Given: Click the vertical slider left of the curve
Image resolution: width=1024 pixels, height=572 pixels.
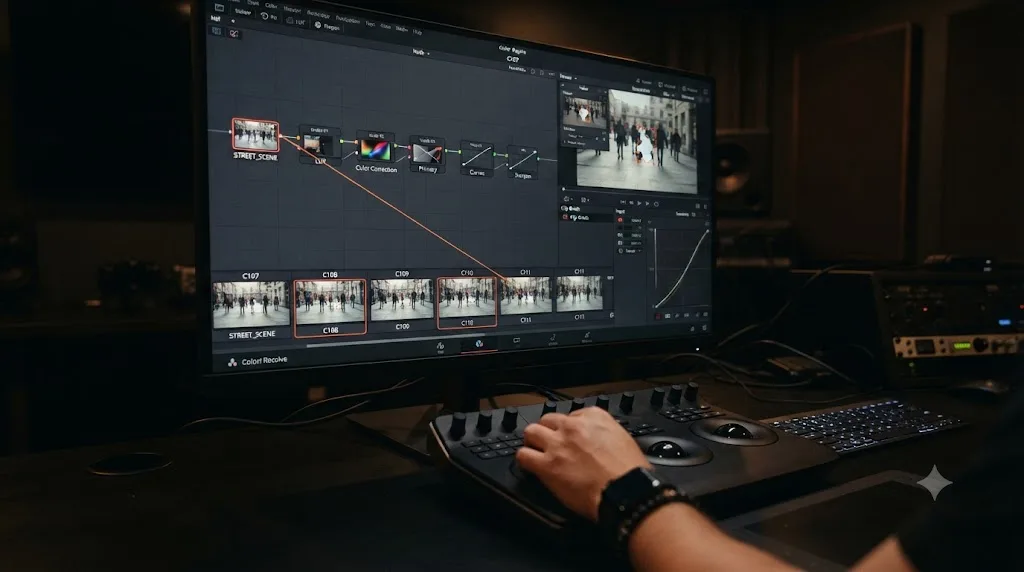Looking at the screenshot, I should (655, 257).
